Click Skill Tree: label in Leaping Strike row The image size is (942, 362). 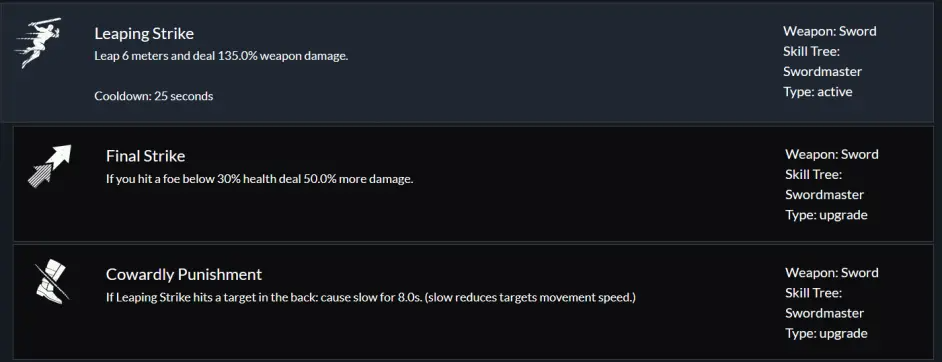tap(811, 52)
